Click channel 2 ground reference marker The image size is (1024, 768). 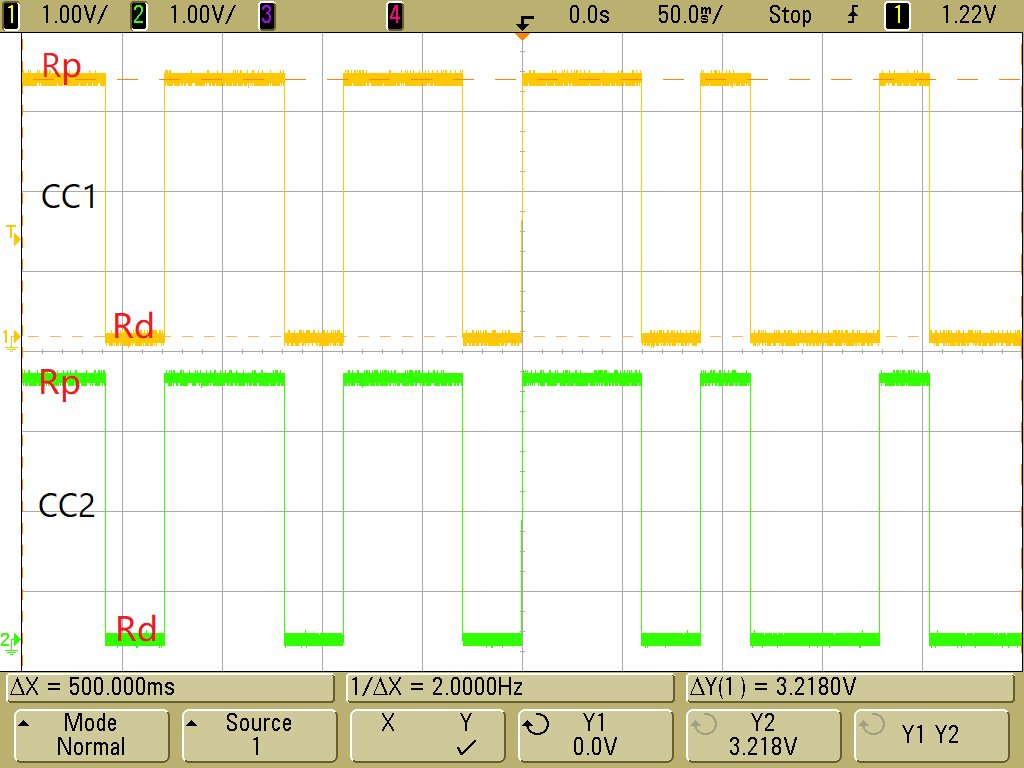pos(10,642)
